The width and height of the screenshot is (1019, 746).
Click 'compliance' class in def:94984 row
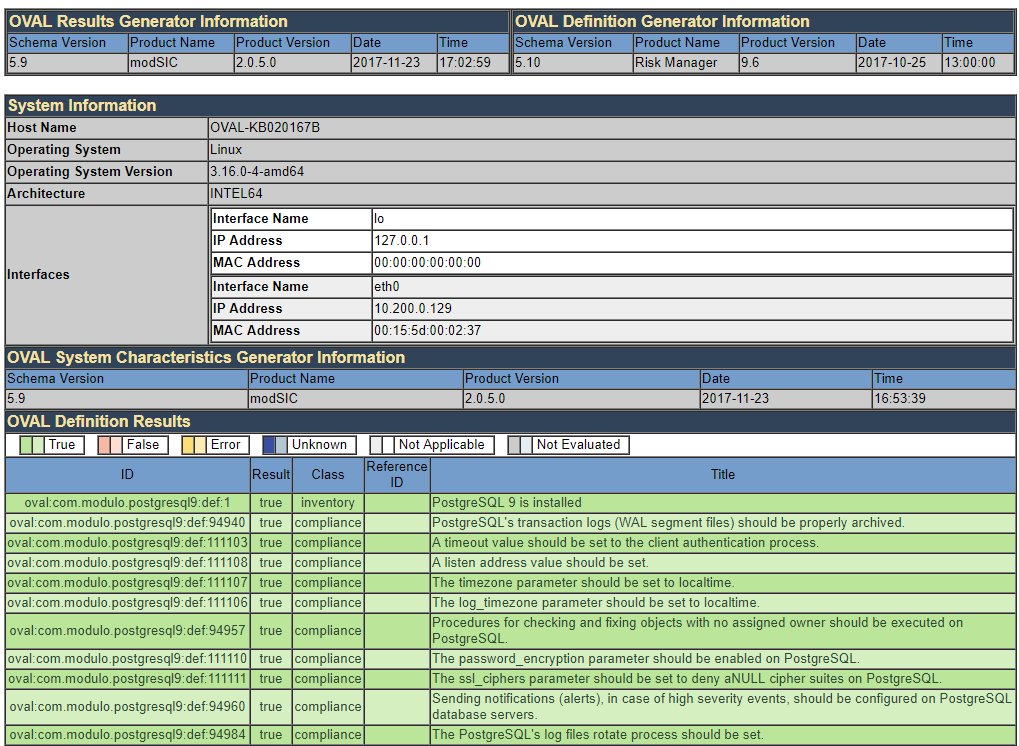click(328, 735)
